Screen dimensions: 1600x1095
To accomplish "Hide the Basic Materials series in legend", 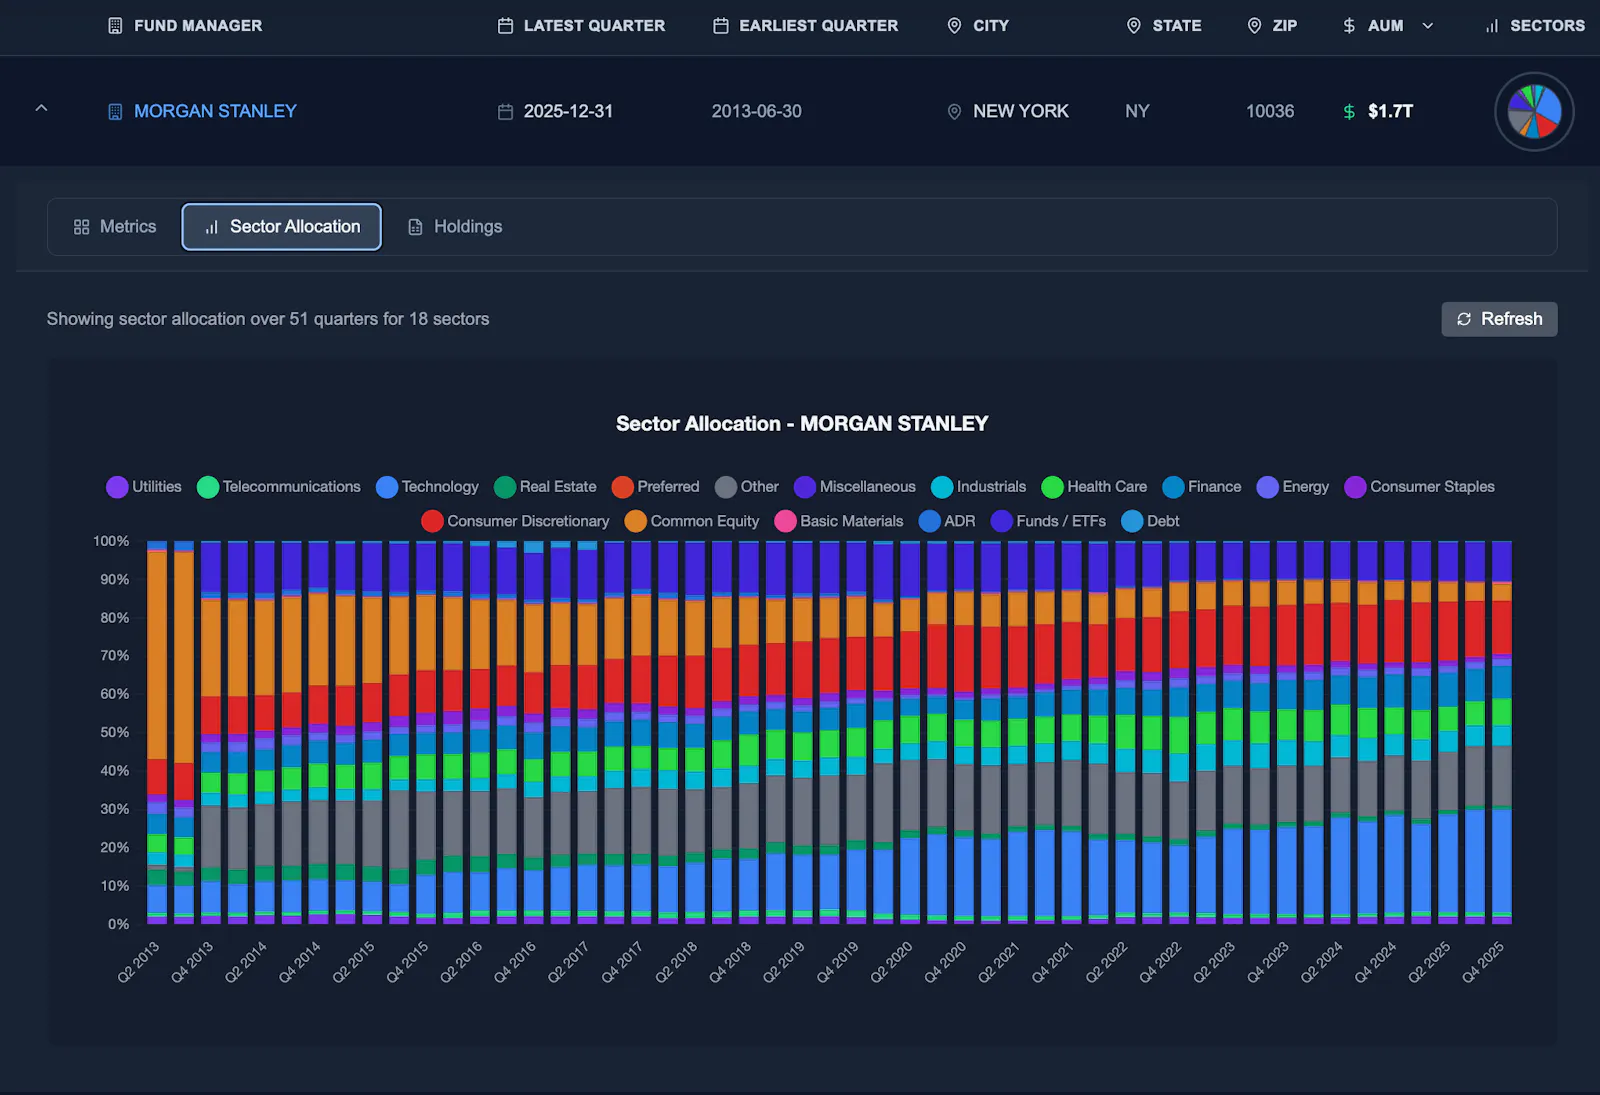I will (839, 521).
